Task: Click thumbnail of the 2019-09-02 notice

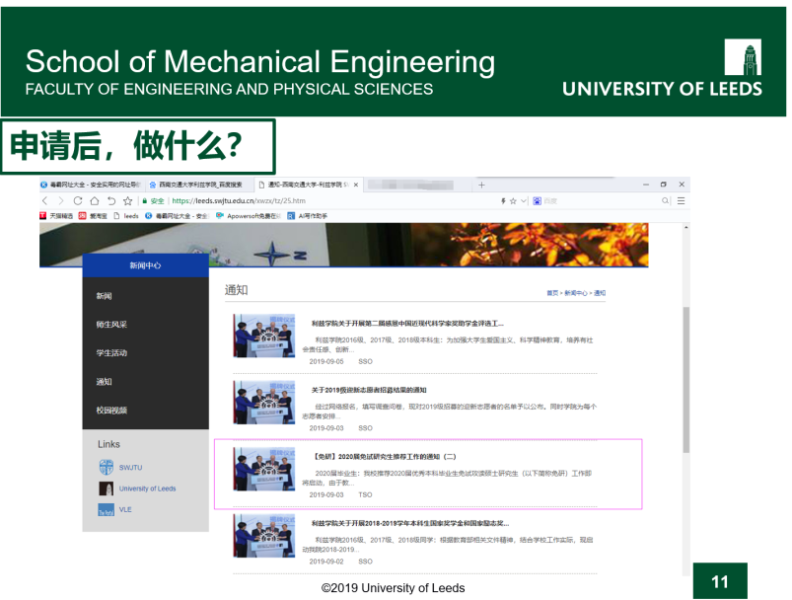Action: (264, 536)
